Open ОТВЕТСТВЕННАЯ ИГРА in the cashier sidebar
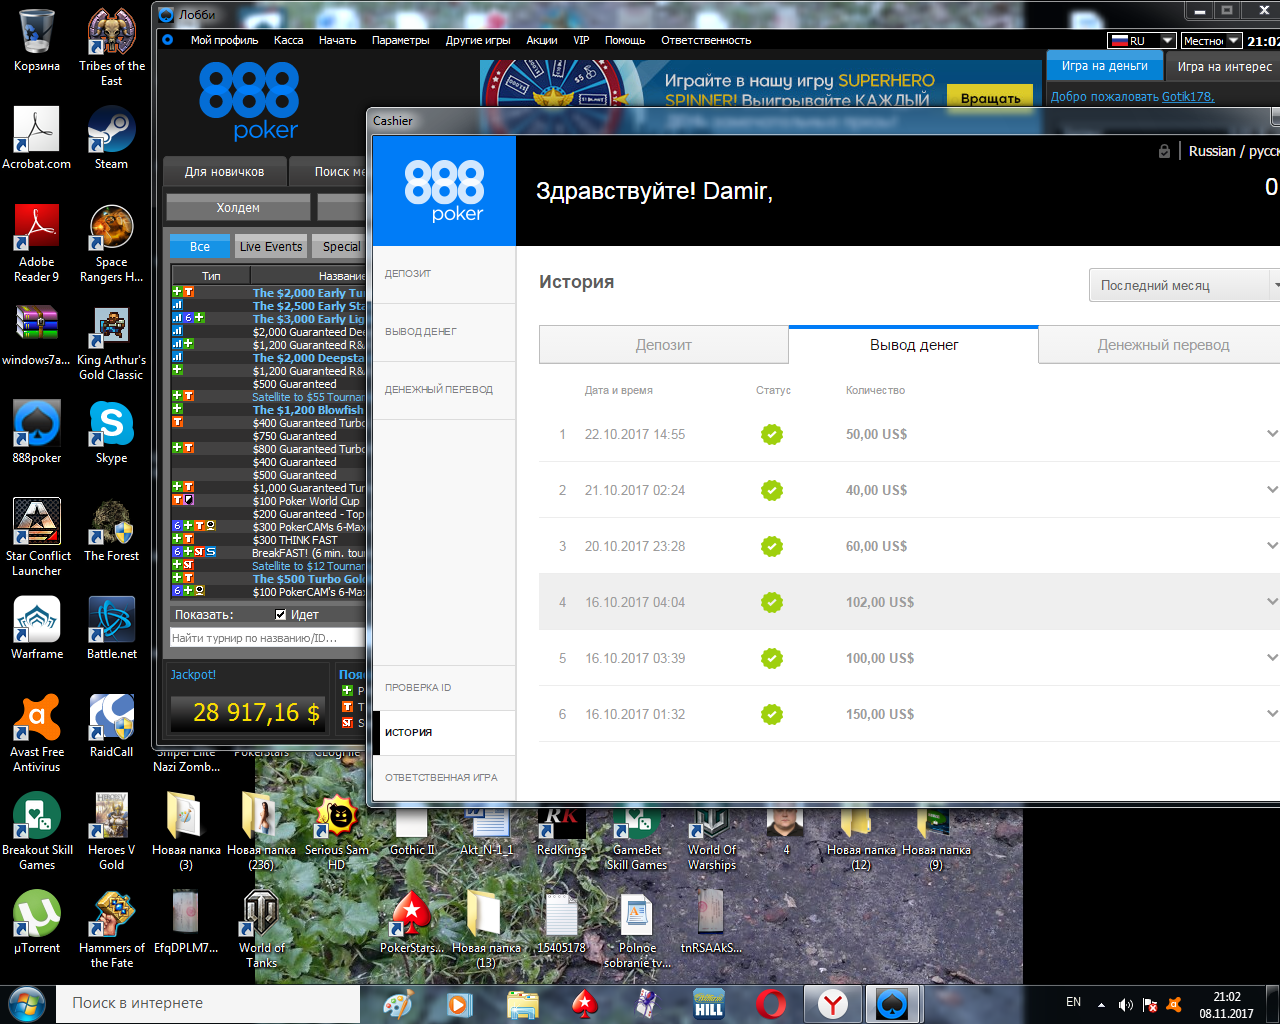Screen dimensions: 1280x1024 444,778
